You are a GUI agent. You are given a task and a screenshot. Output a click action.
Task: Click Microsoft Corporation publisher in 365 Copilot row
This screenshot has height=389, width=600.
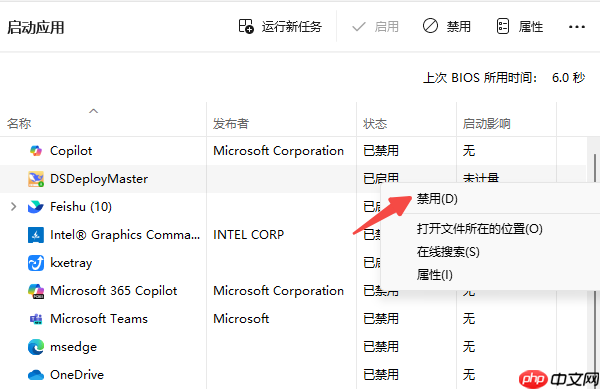pos(278,291)
